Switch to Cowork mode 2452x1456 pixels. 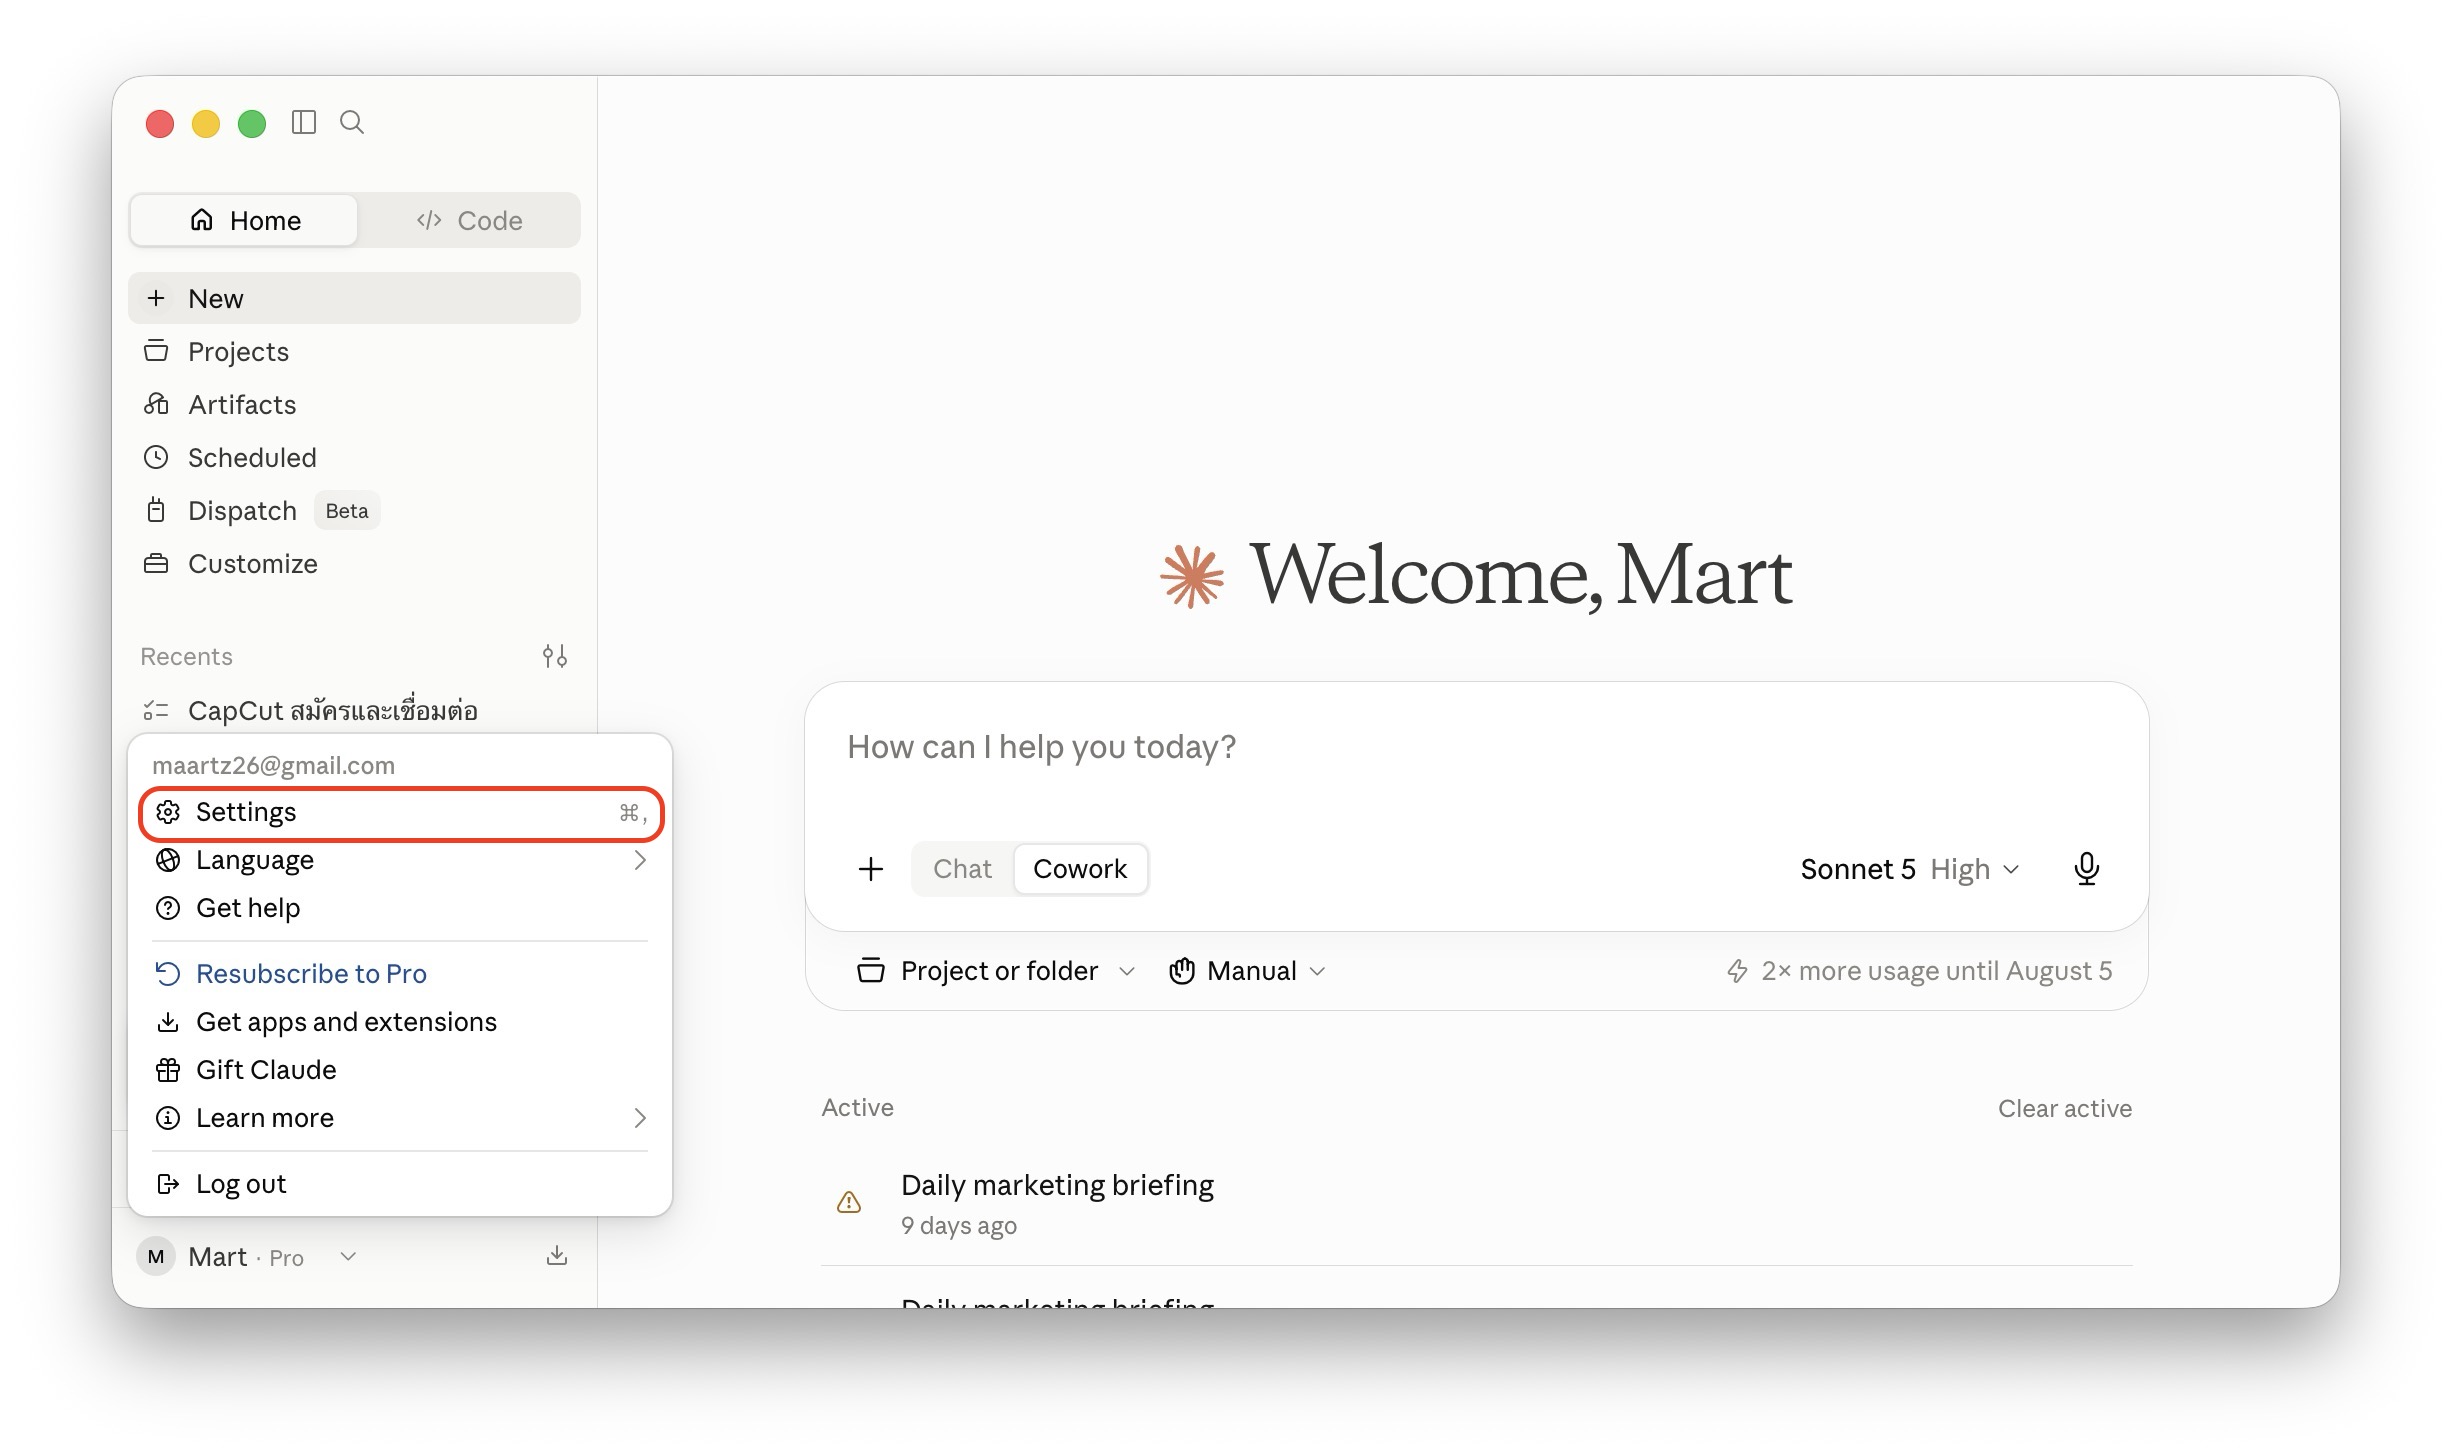pyautogui.click(x=1080, y=869)
